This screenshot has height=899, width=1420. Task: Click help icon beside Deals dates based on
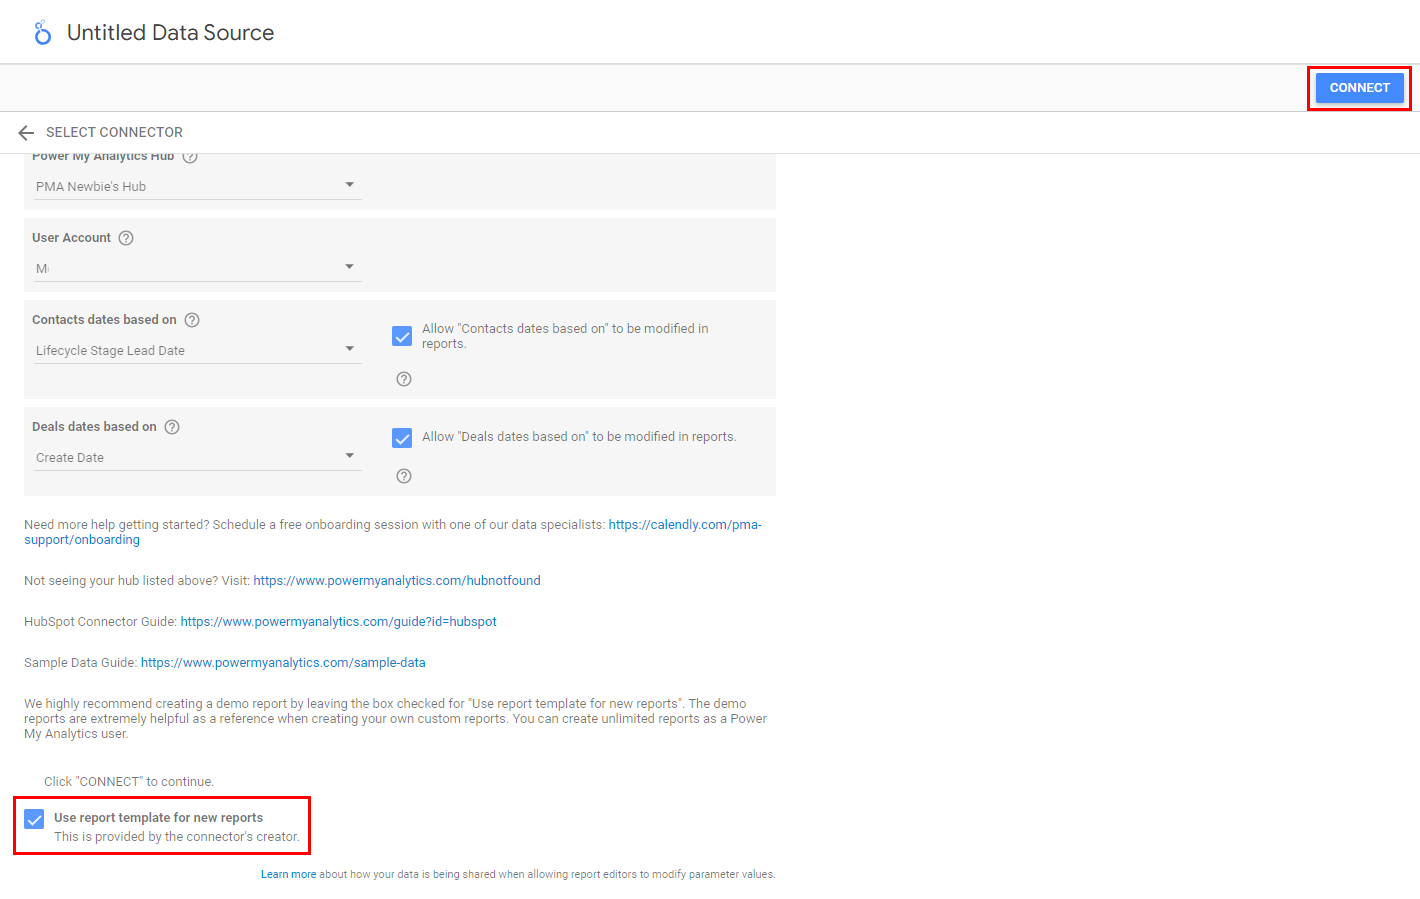172,427
